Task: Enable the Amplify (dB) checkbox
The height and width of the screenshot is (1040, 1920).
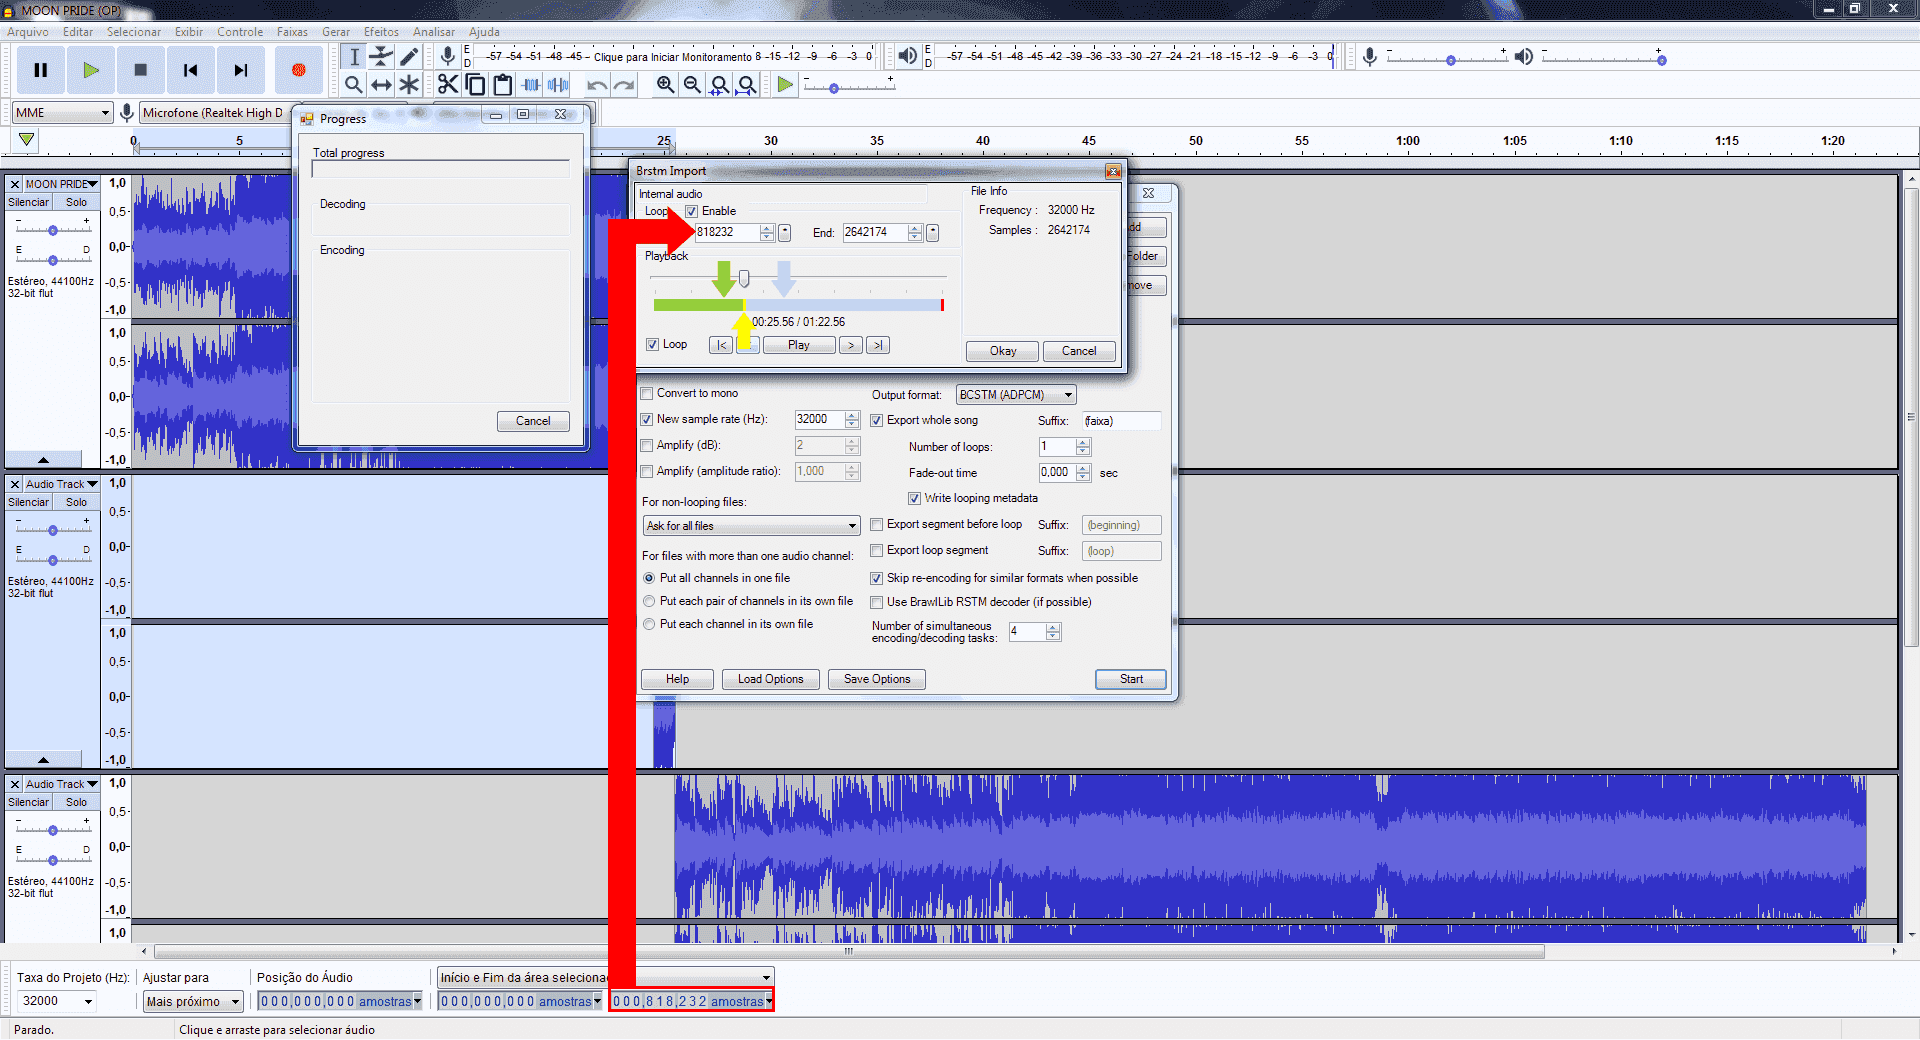Action: coord(647,445)
